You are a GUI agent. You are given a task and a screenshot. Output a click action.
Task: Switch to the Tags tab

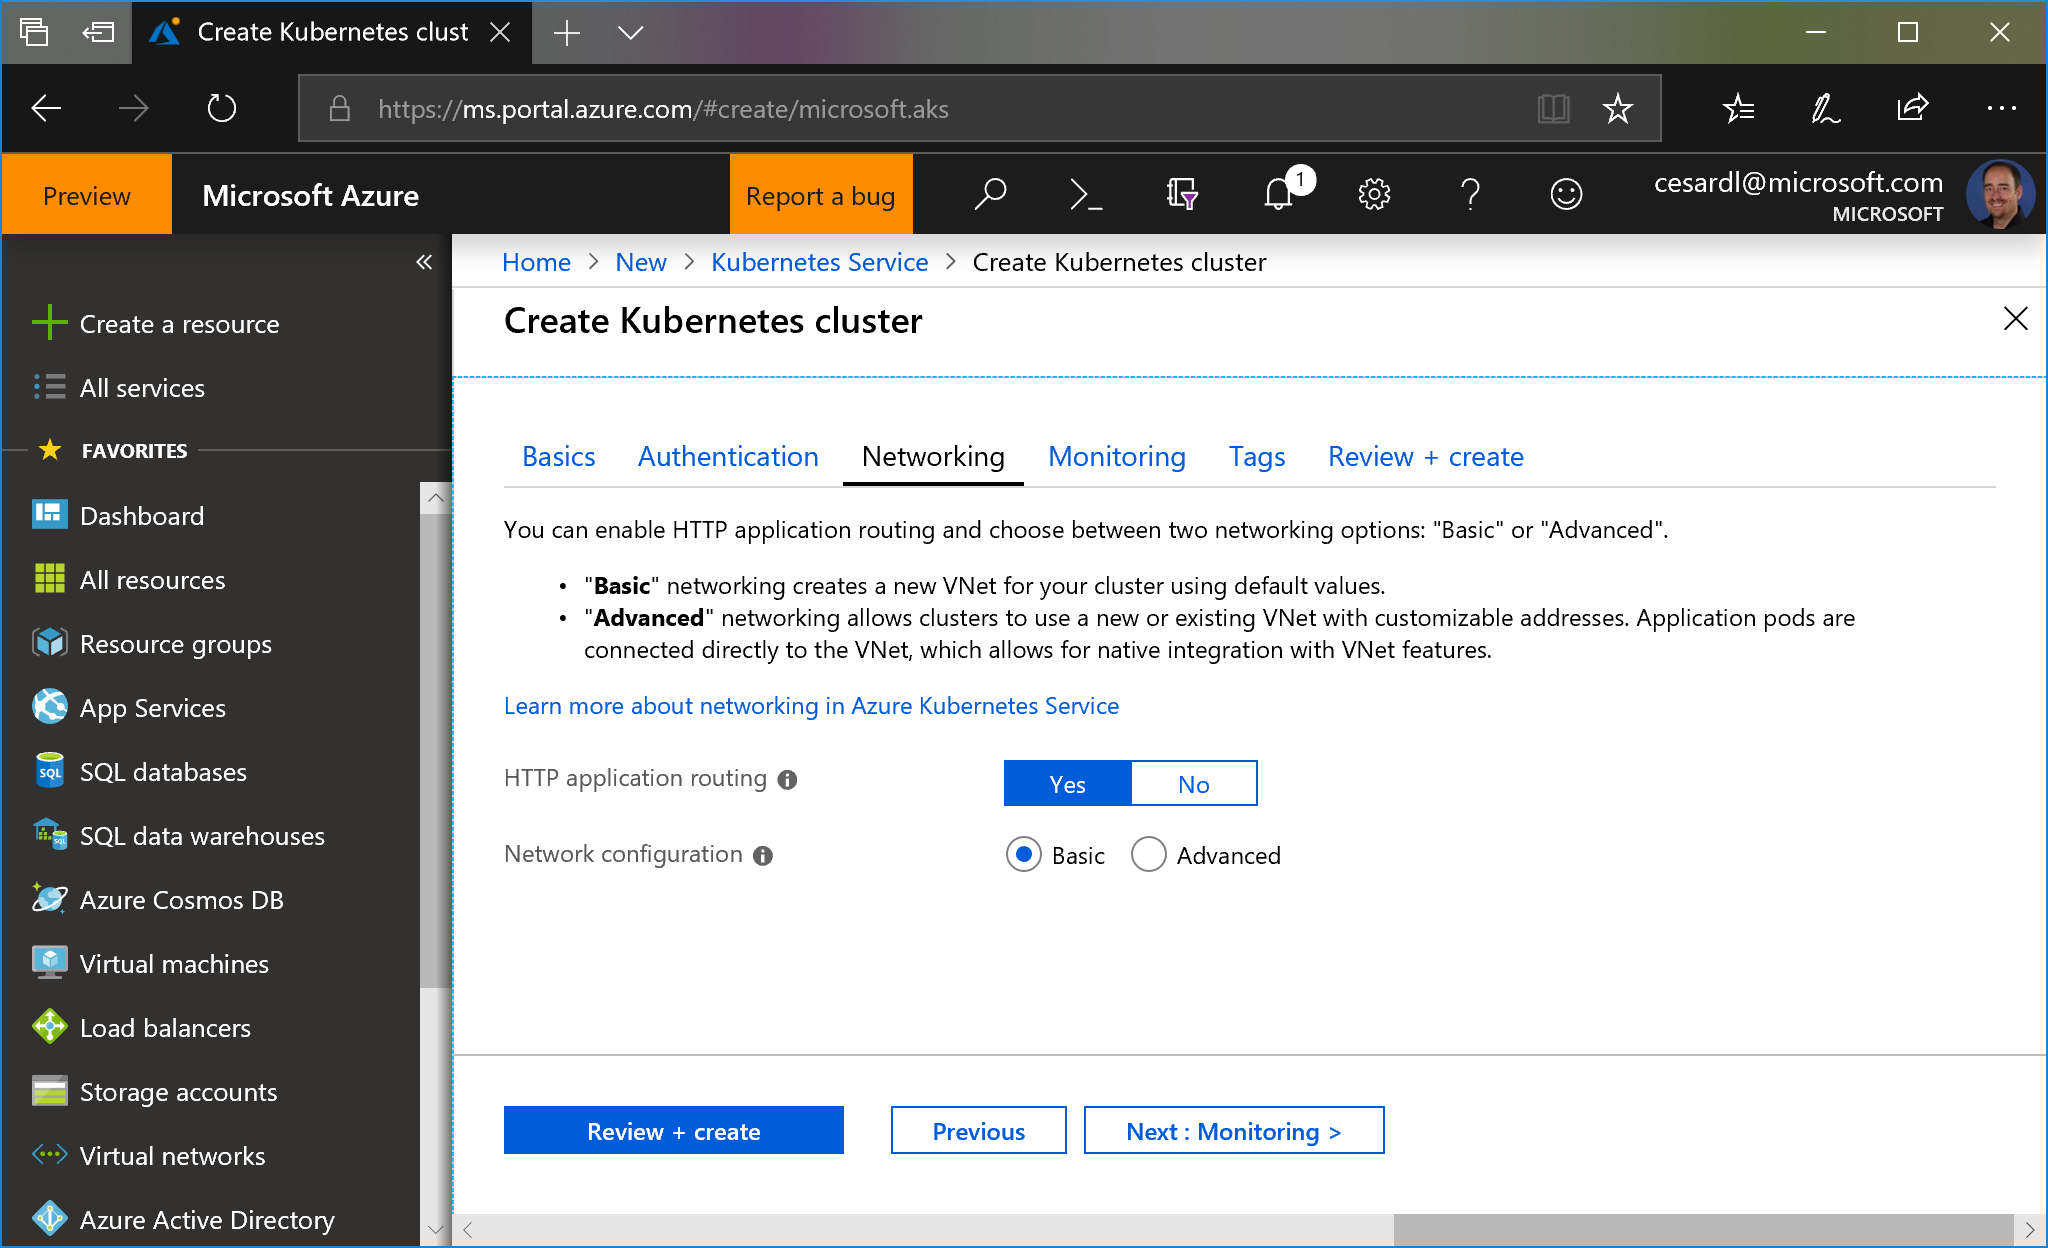(x=1257, y=457)
